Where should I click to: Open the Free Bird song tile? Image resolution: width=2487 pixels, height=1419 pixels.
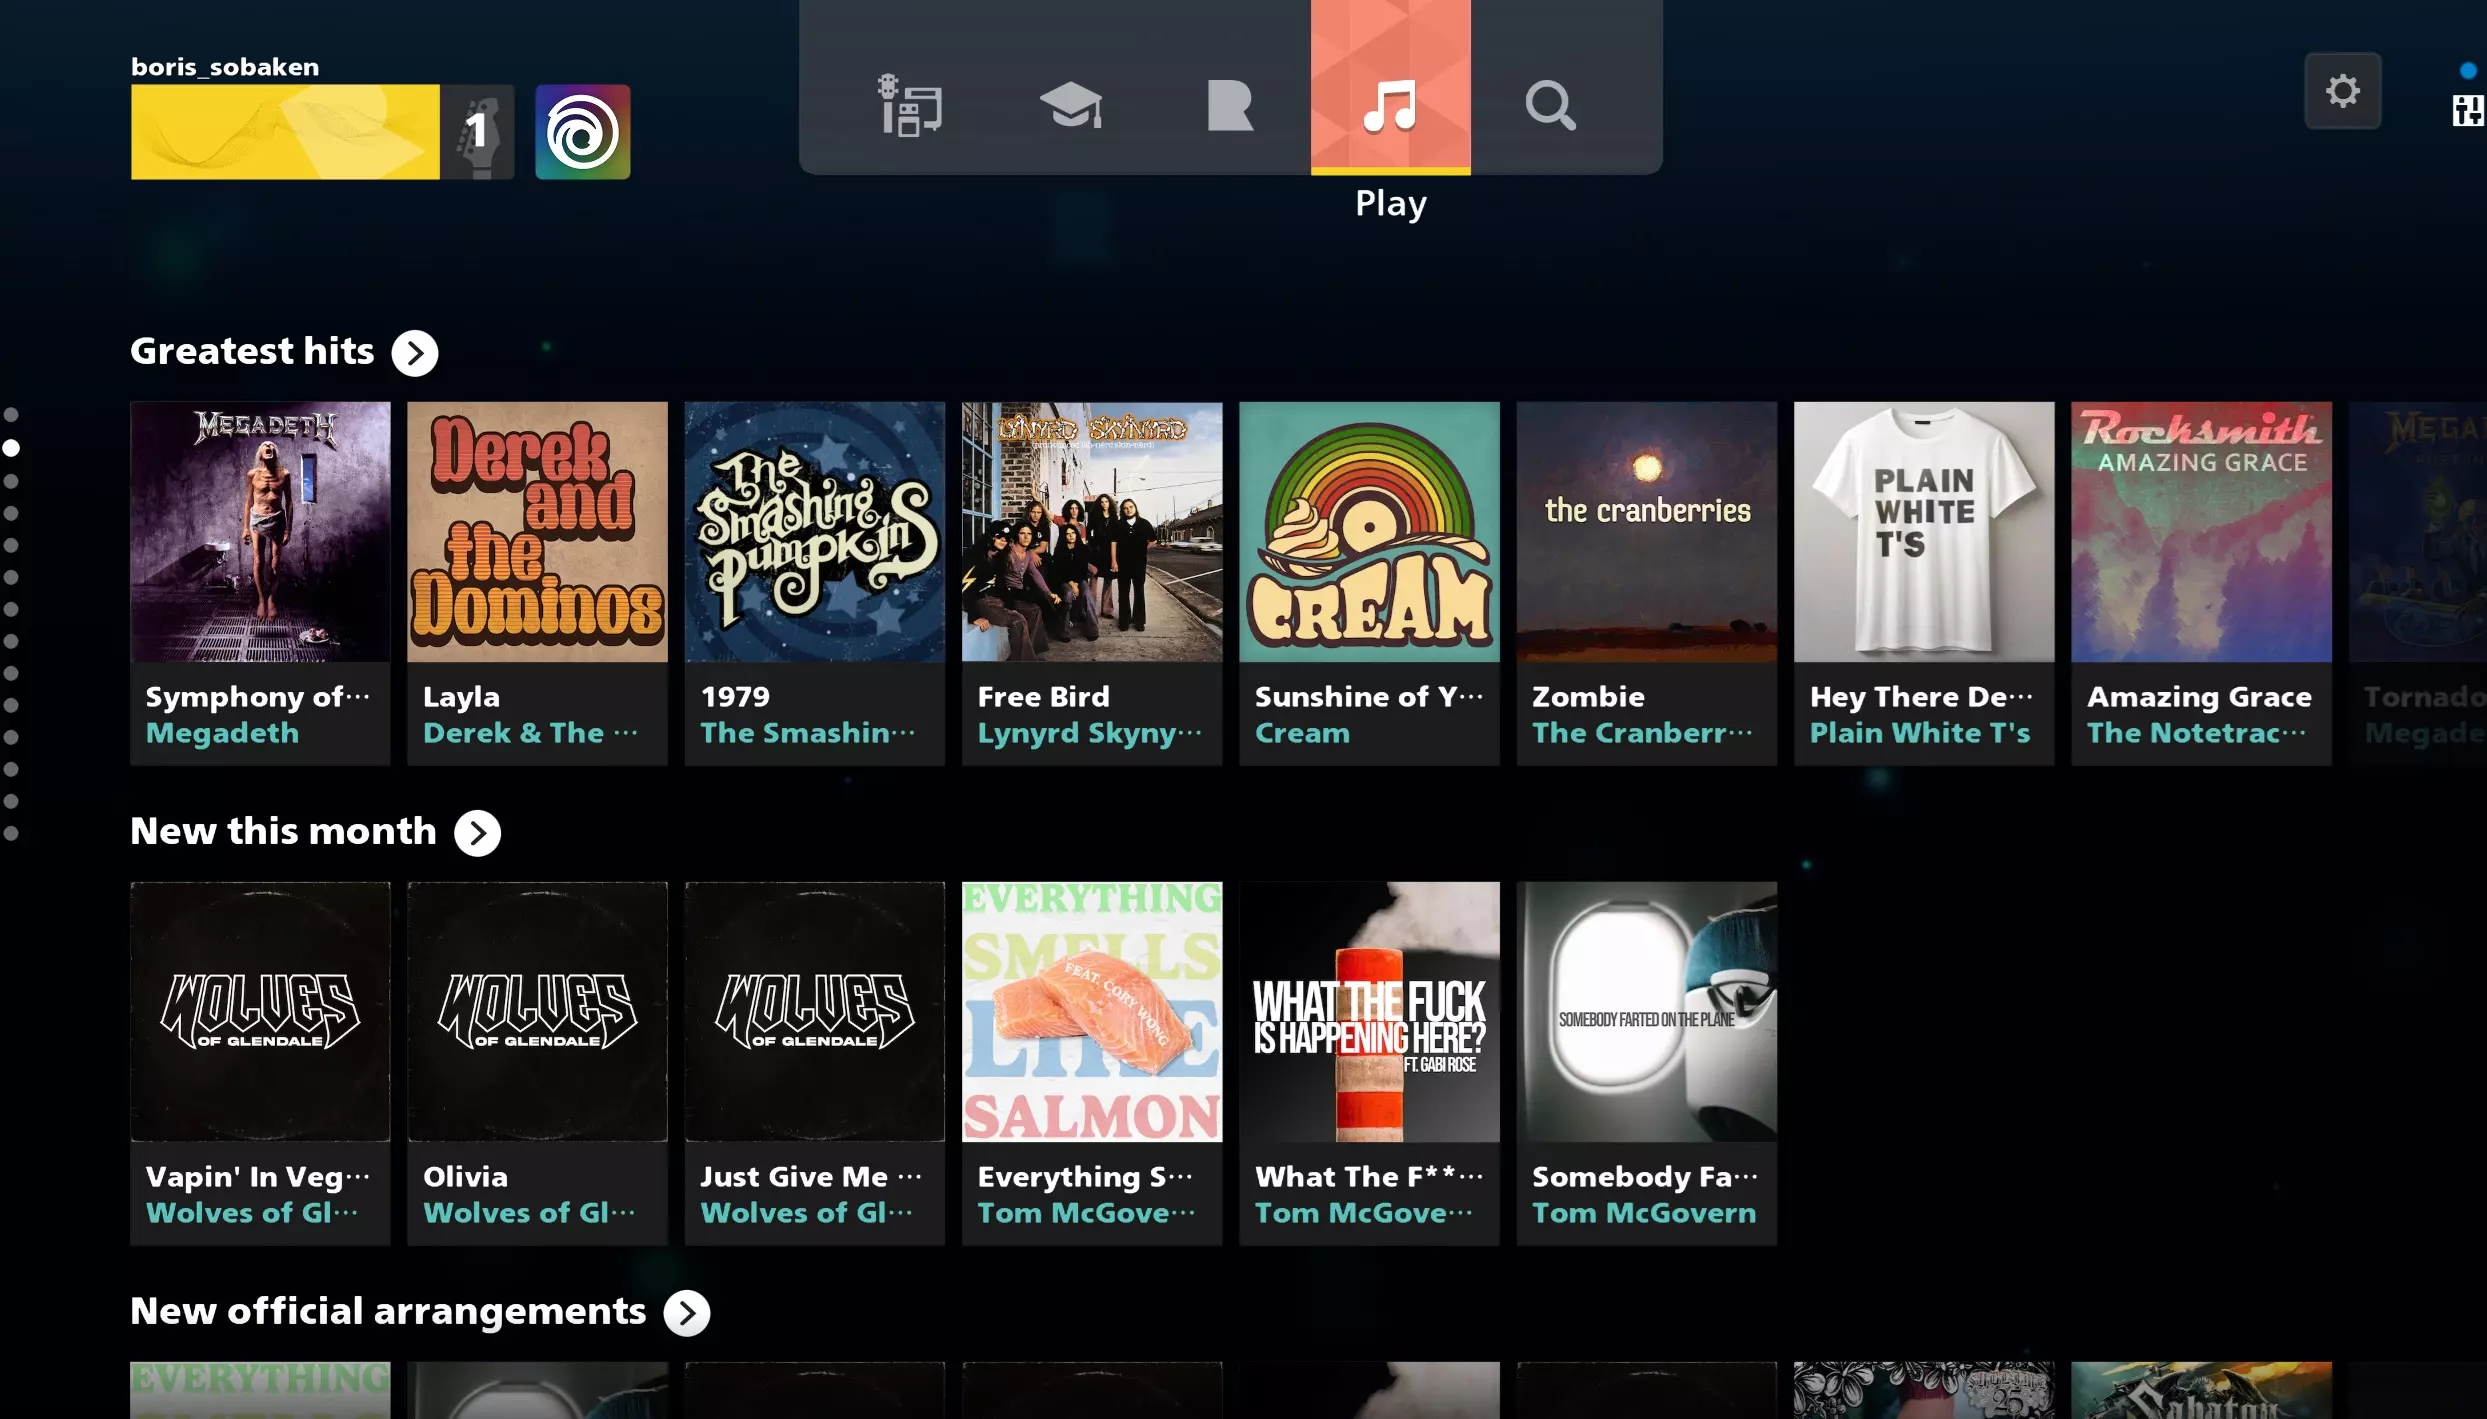(1091, 532)
